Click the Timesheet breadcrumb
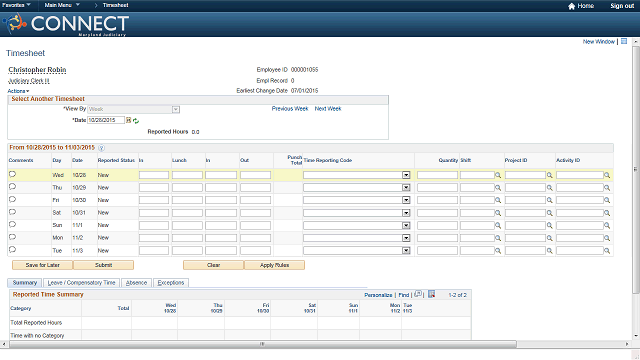640x360 pixels. point(116,5)
